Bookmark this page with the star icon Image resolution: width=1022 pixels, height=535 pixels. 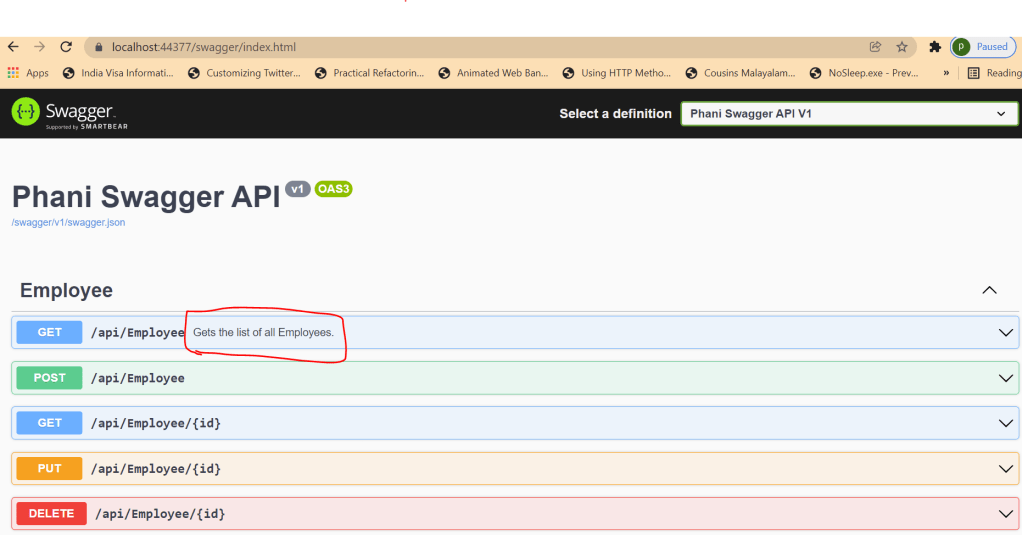(x=901, y=47)
